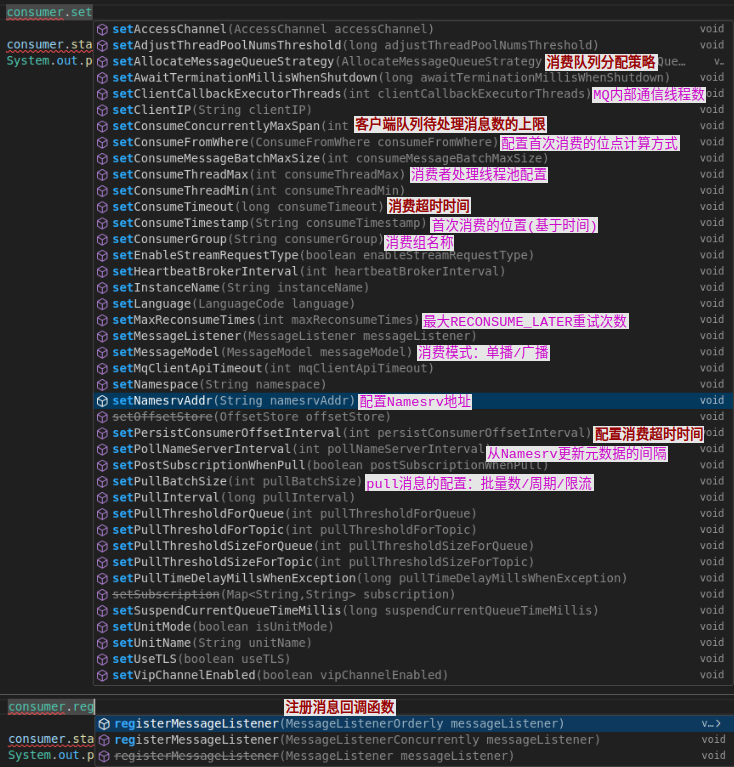
Task: Click the method icon for setPullBatchSize
Action: (103, 482)
